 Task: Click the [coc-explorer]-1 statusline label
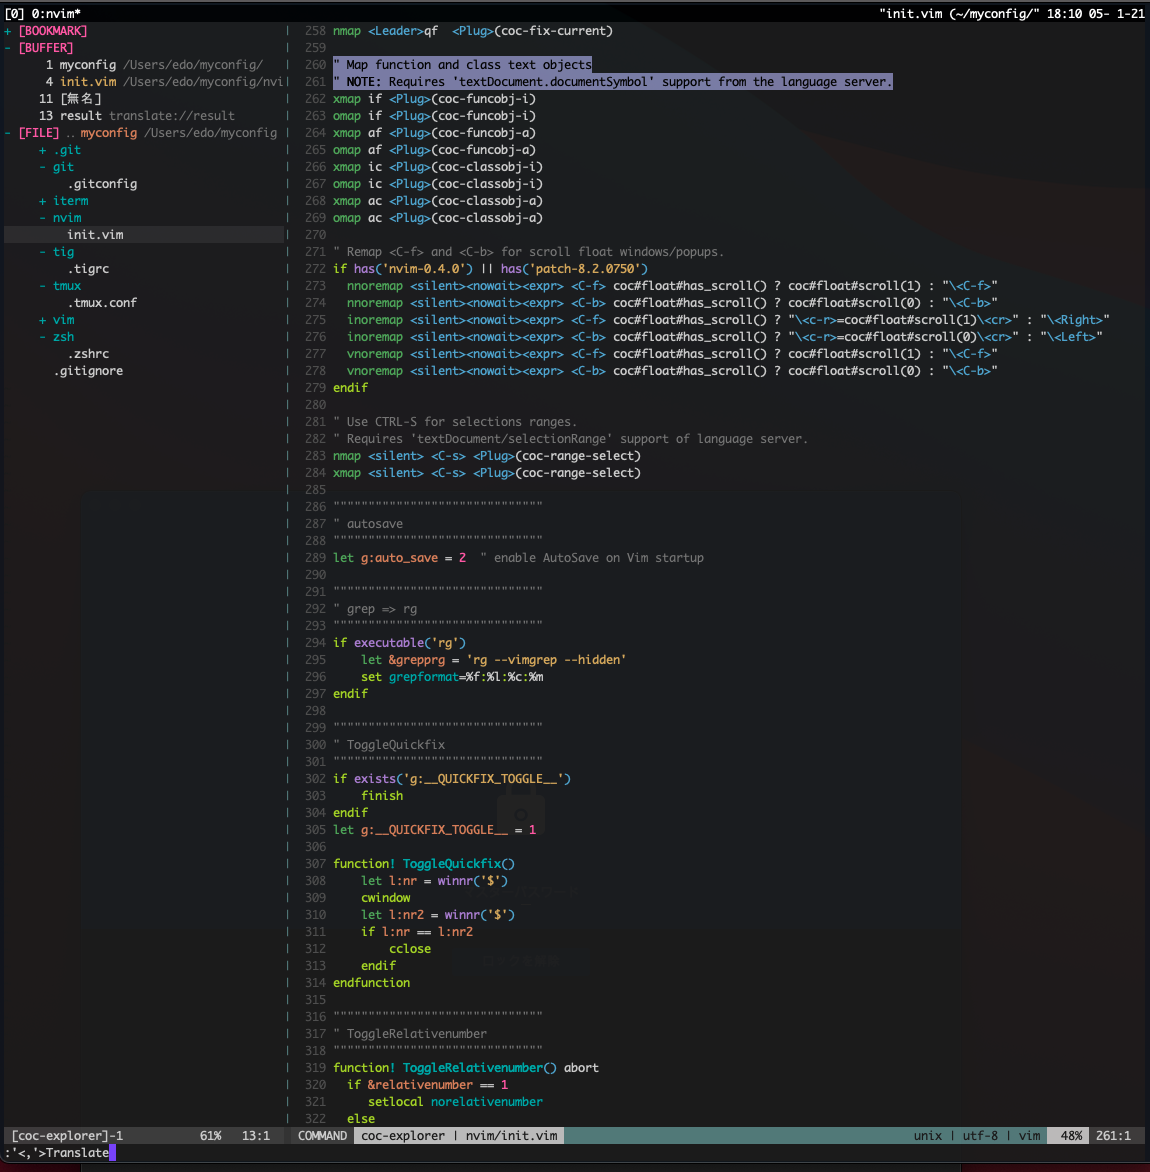[67, 1135]
